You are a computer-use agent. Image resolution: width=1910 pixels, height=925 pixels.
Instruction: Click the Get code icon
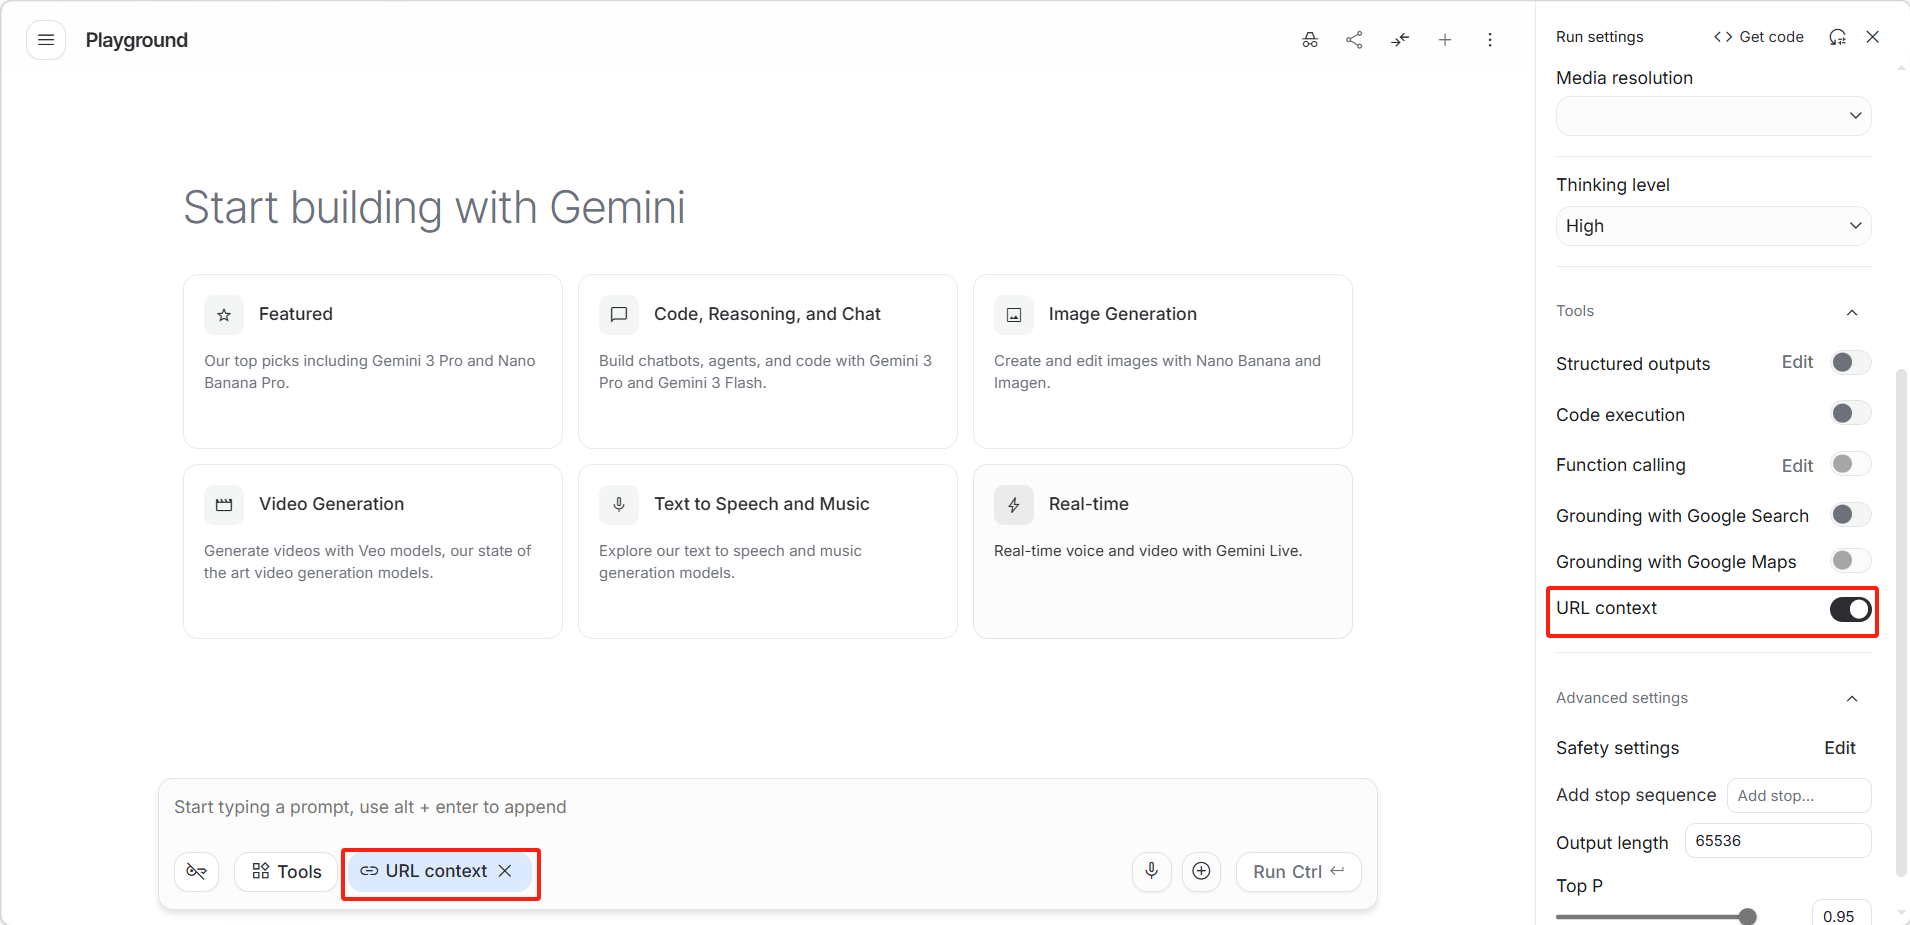(1723, 37)
